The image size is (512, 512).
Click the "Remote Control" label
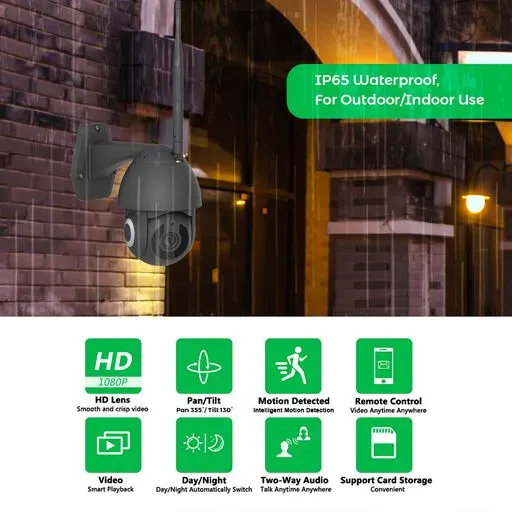pyautogui.click(x=388, y=401)
